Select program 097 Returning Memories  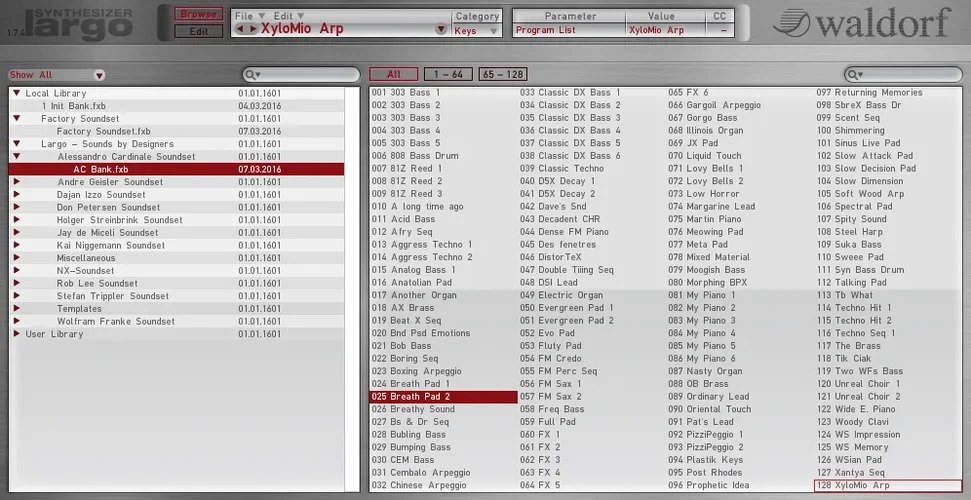[889, 92]
